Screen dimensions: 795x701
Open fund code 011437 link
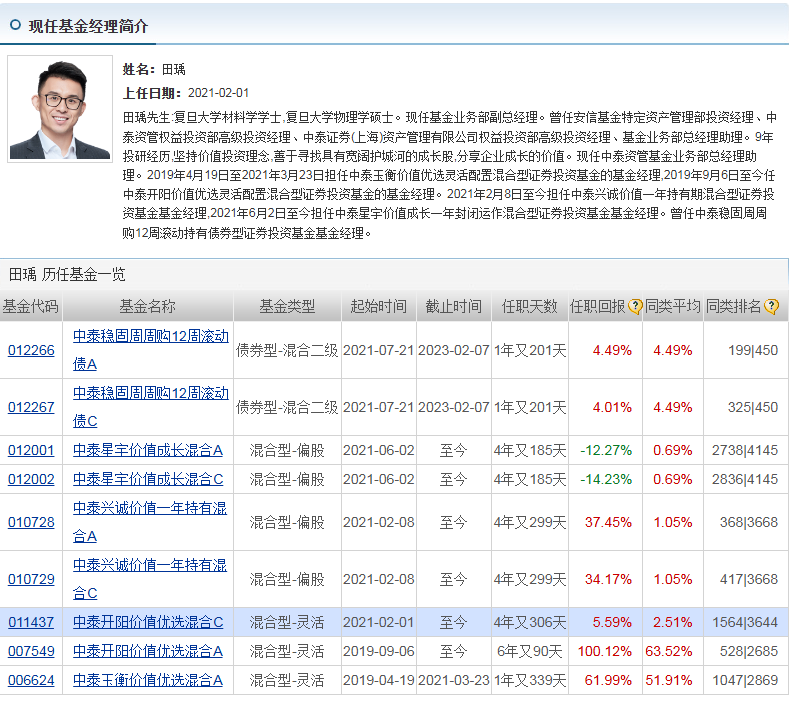[31, 622]
